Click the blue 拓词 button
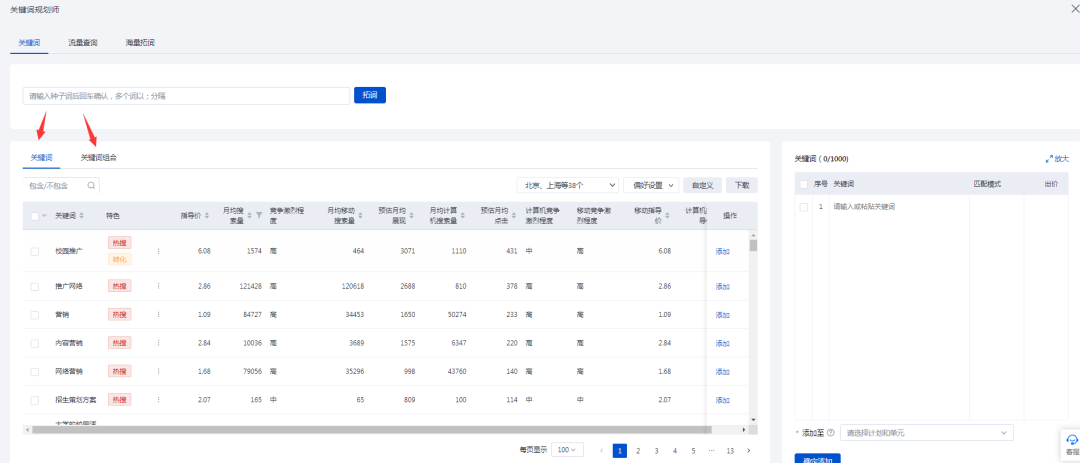The width and height of the screenshot is (1080, 463). [370, 95]
